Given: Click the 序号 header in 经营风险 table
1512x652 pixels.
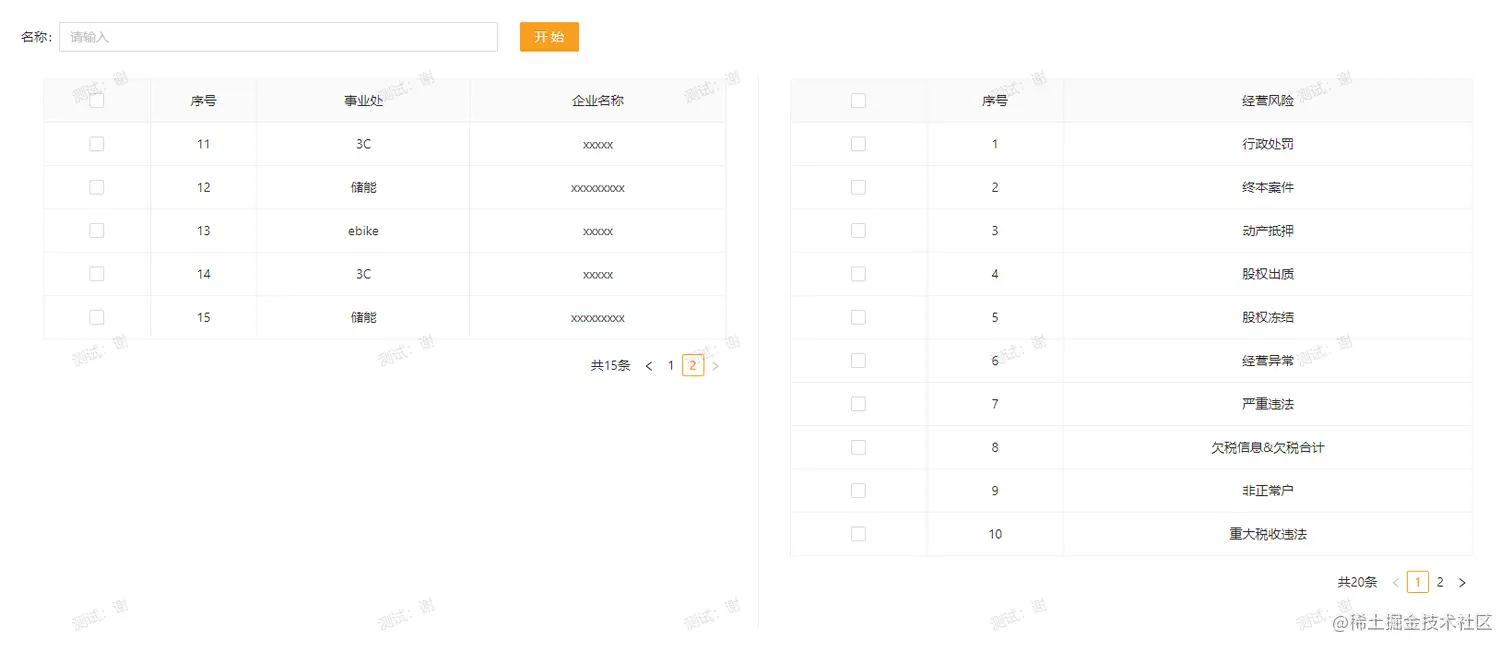Looking at the screenshot, I should [x=995, y=101].
